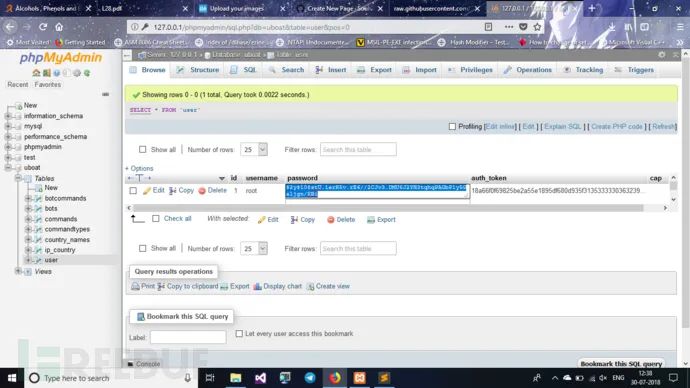This screenshot has height=388, width=690.
Task: Click the browser back arrow
Action: [10, 27]
